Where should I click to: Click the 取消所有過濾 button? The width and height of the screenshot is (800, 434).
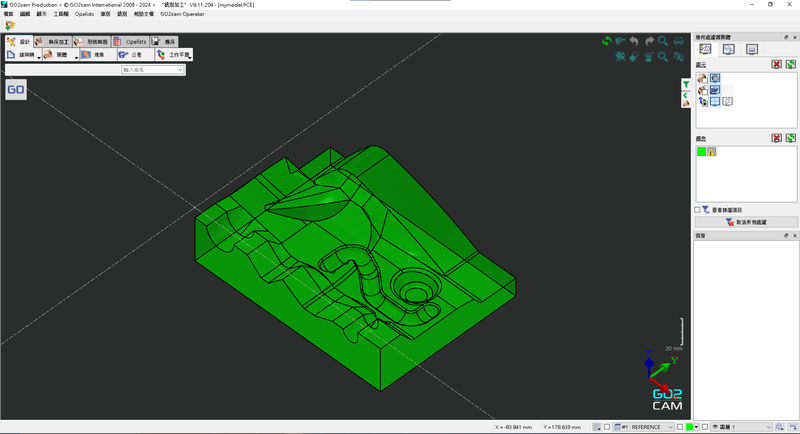point(746,222)
